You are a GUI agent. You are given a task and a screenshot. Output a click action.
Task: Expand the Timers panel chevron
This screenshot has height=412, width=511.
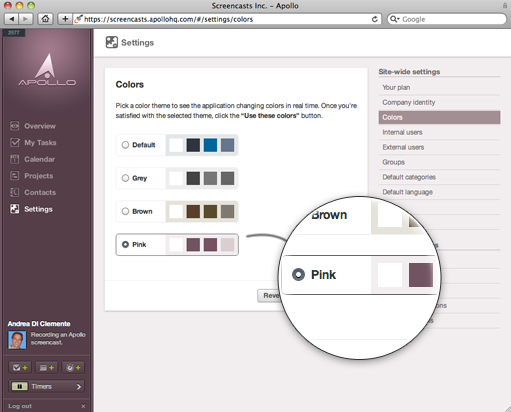coord(79,387)
